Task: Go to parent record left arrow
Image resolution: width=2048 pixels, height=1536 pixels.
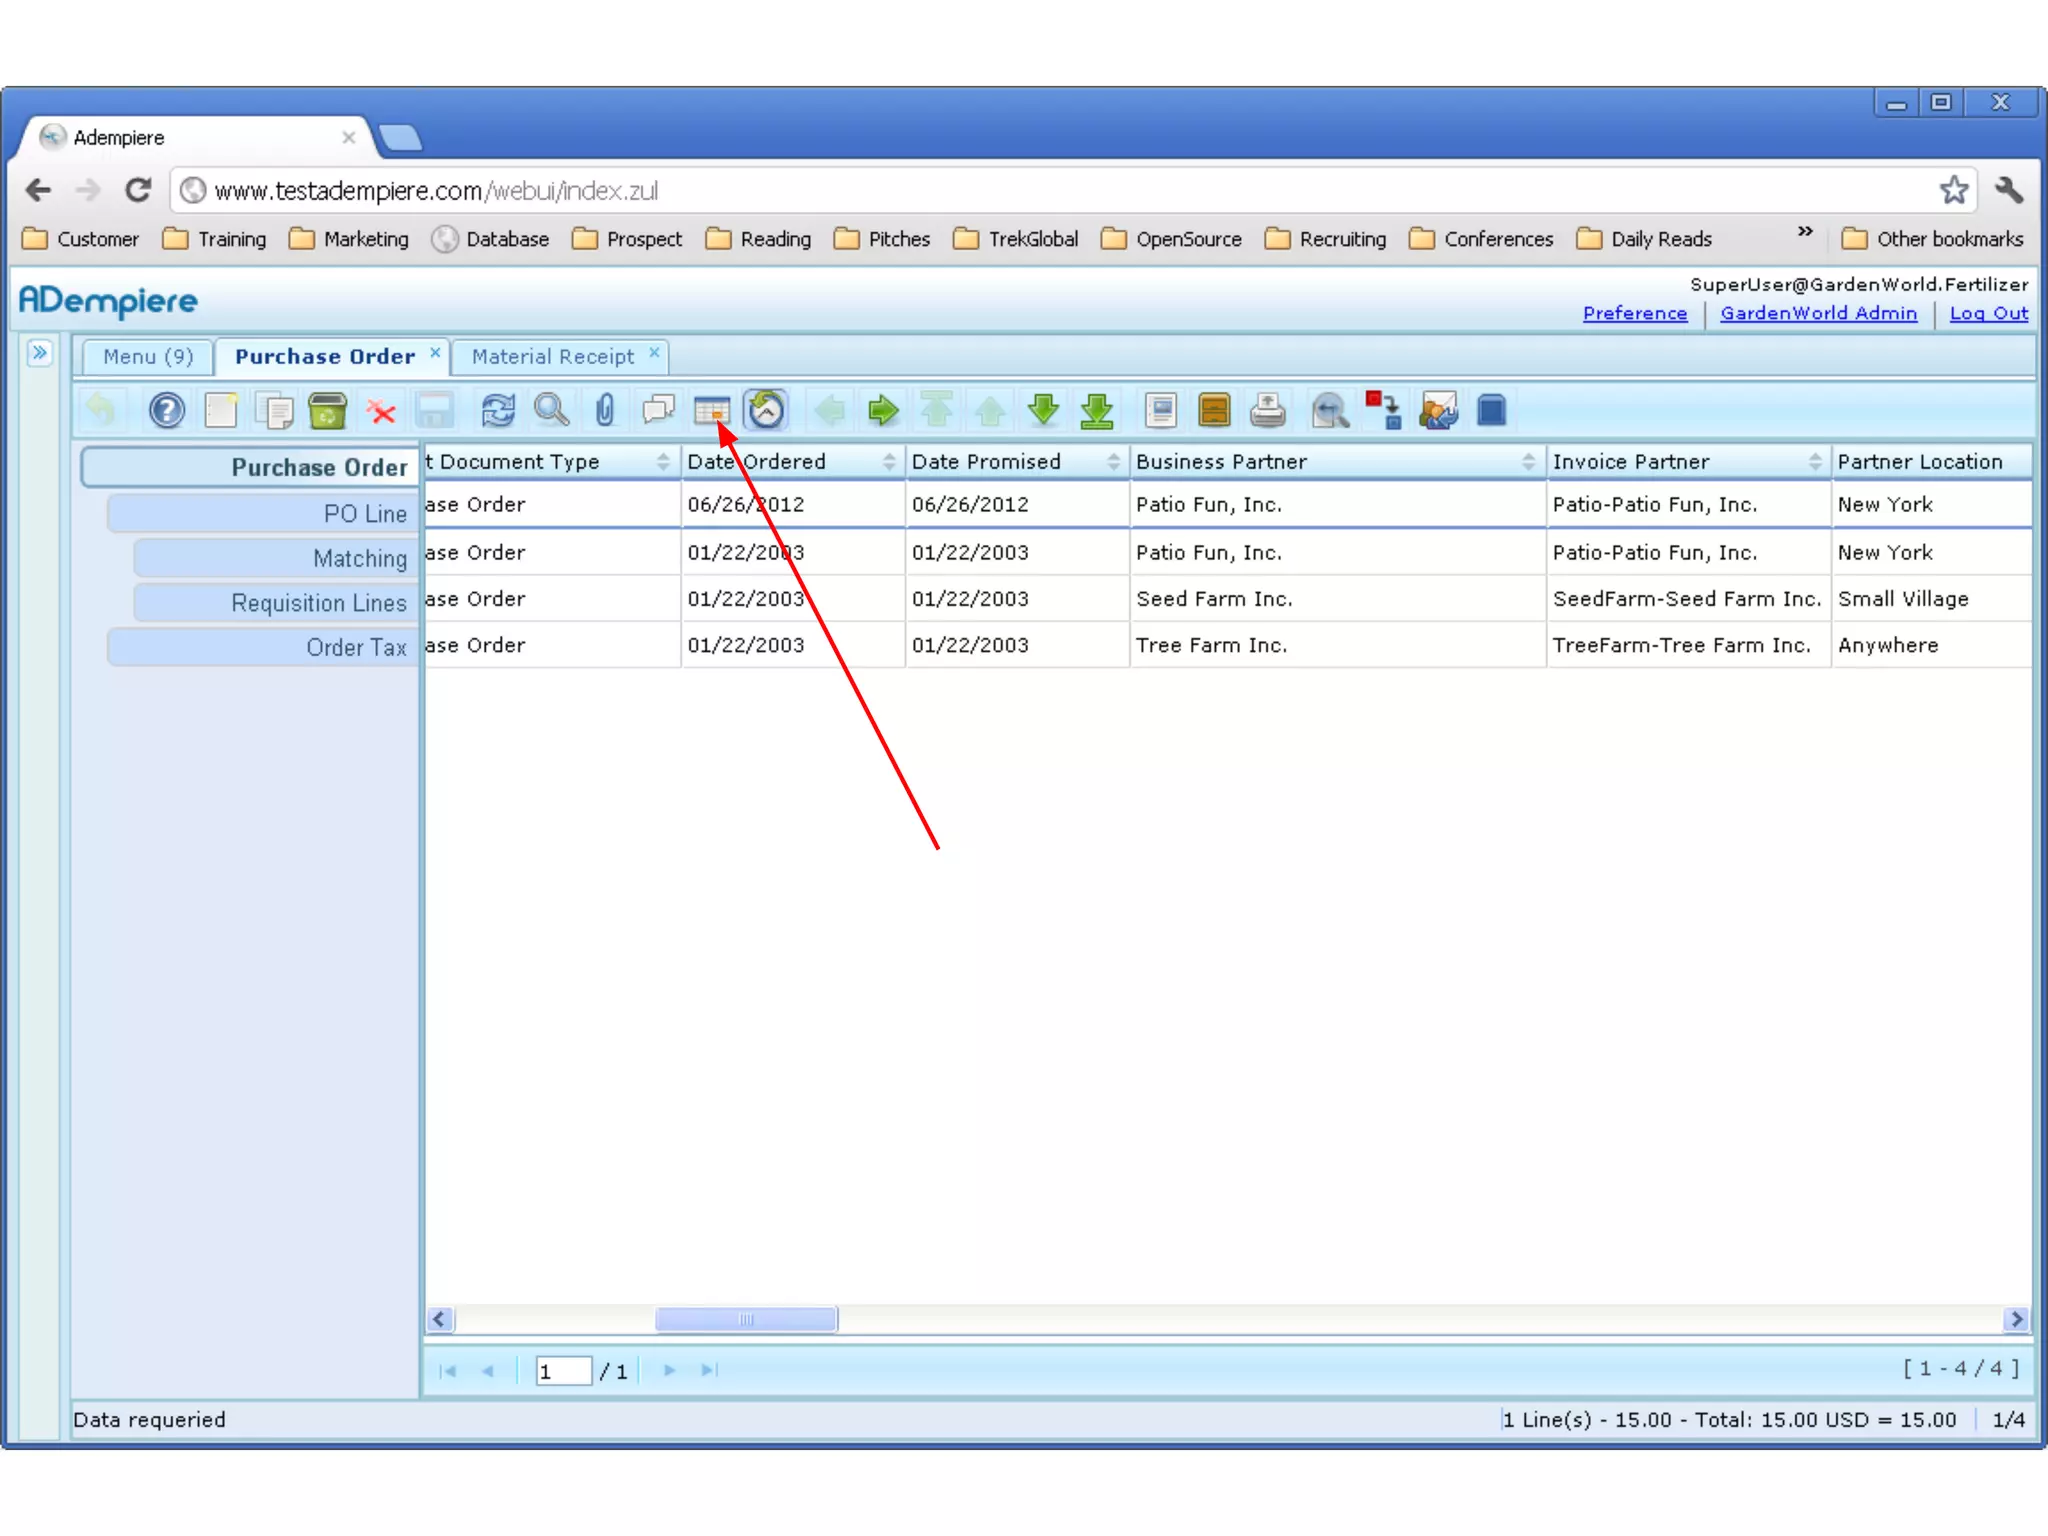Action: coord(830,411)
